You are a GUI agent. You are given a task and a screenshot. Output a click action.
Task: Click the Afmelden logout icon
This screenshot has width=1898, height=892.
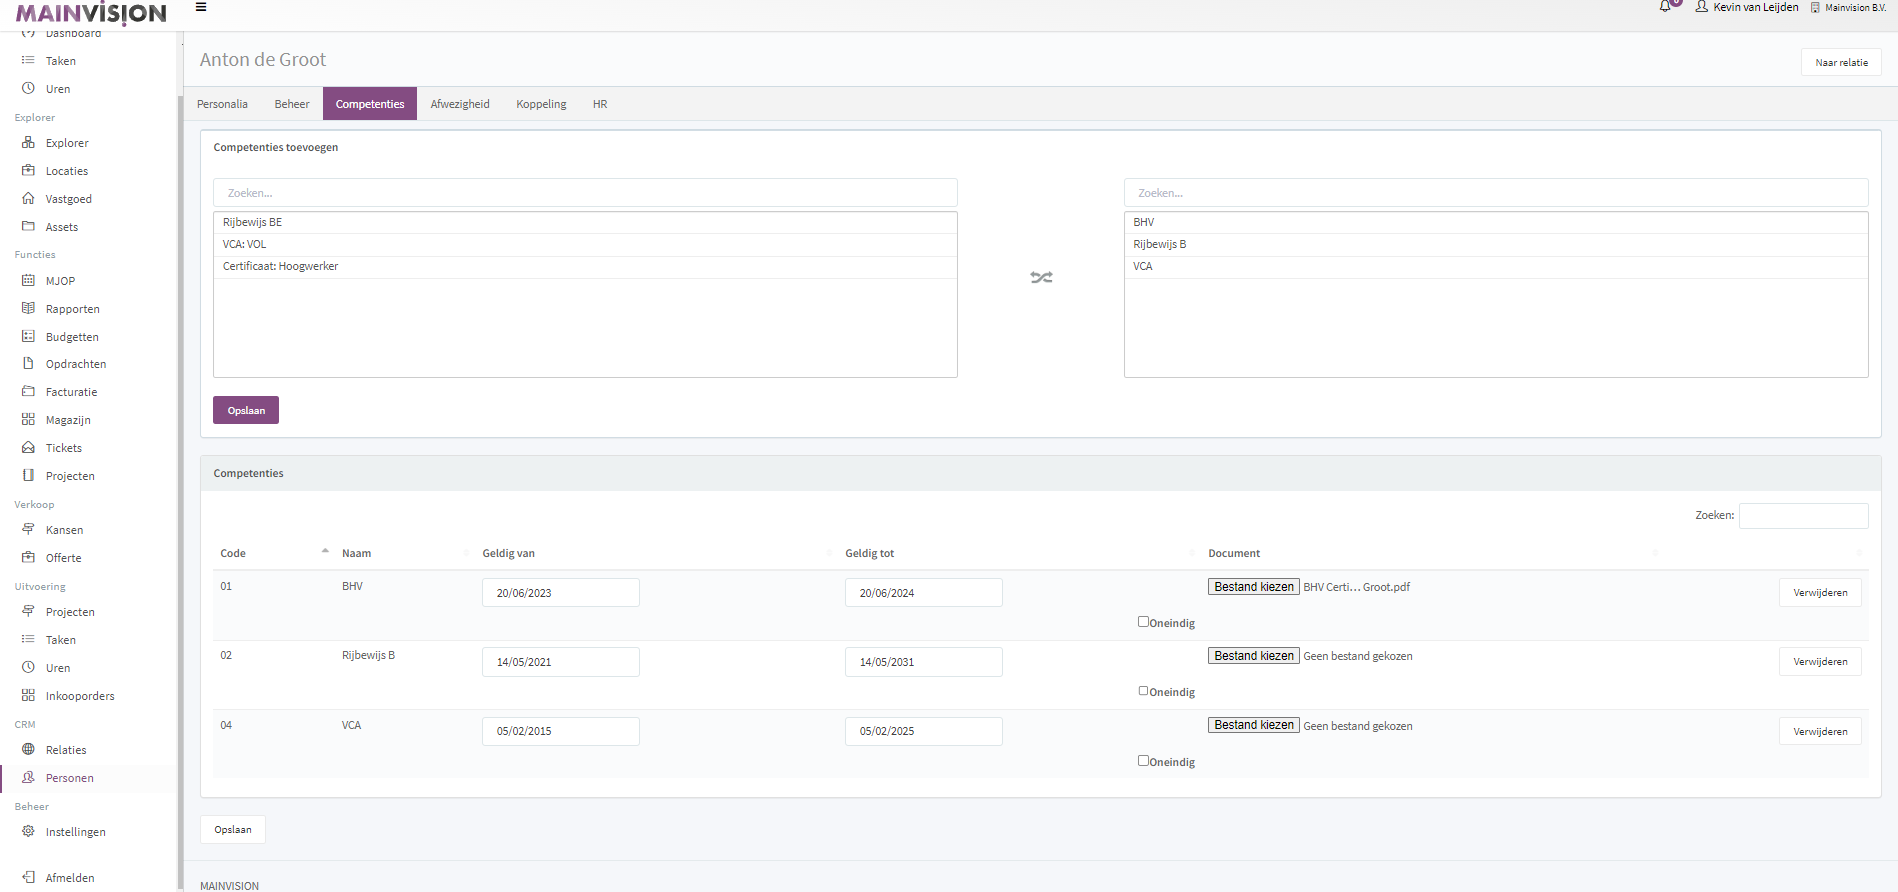tap(28, 878)
